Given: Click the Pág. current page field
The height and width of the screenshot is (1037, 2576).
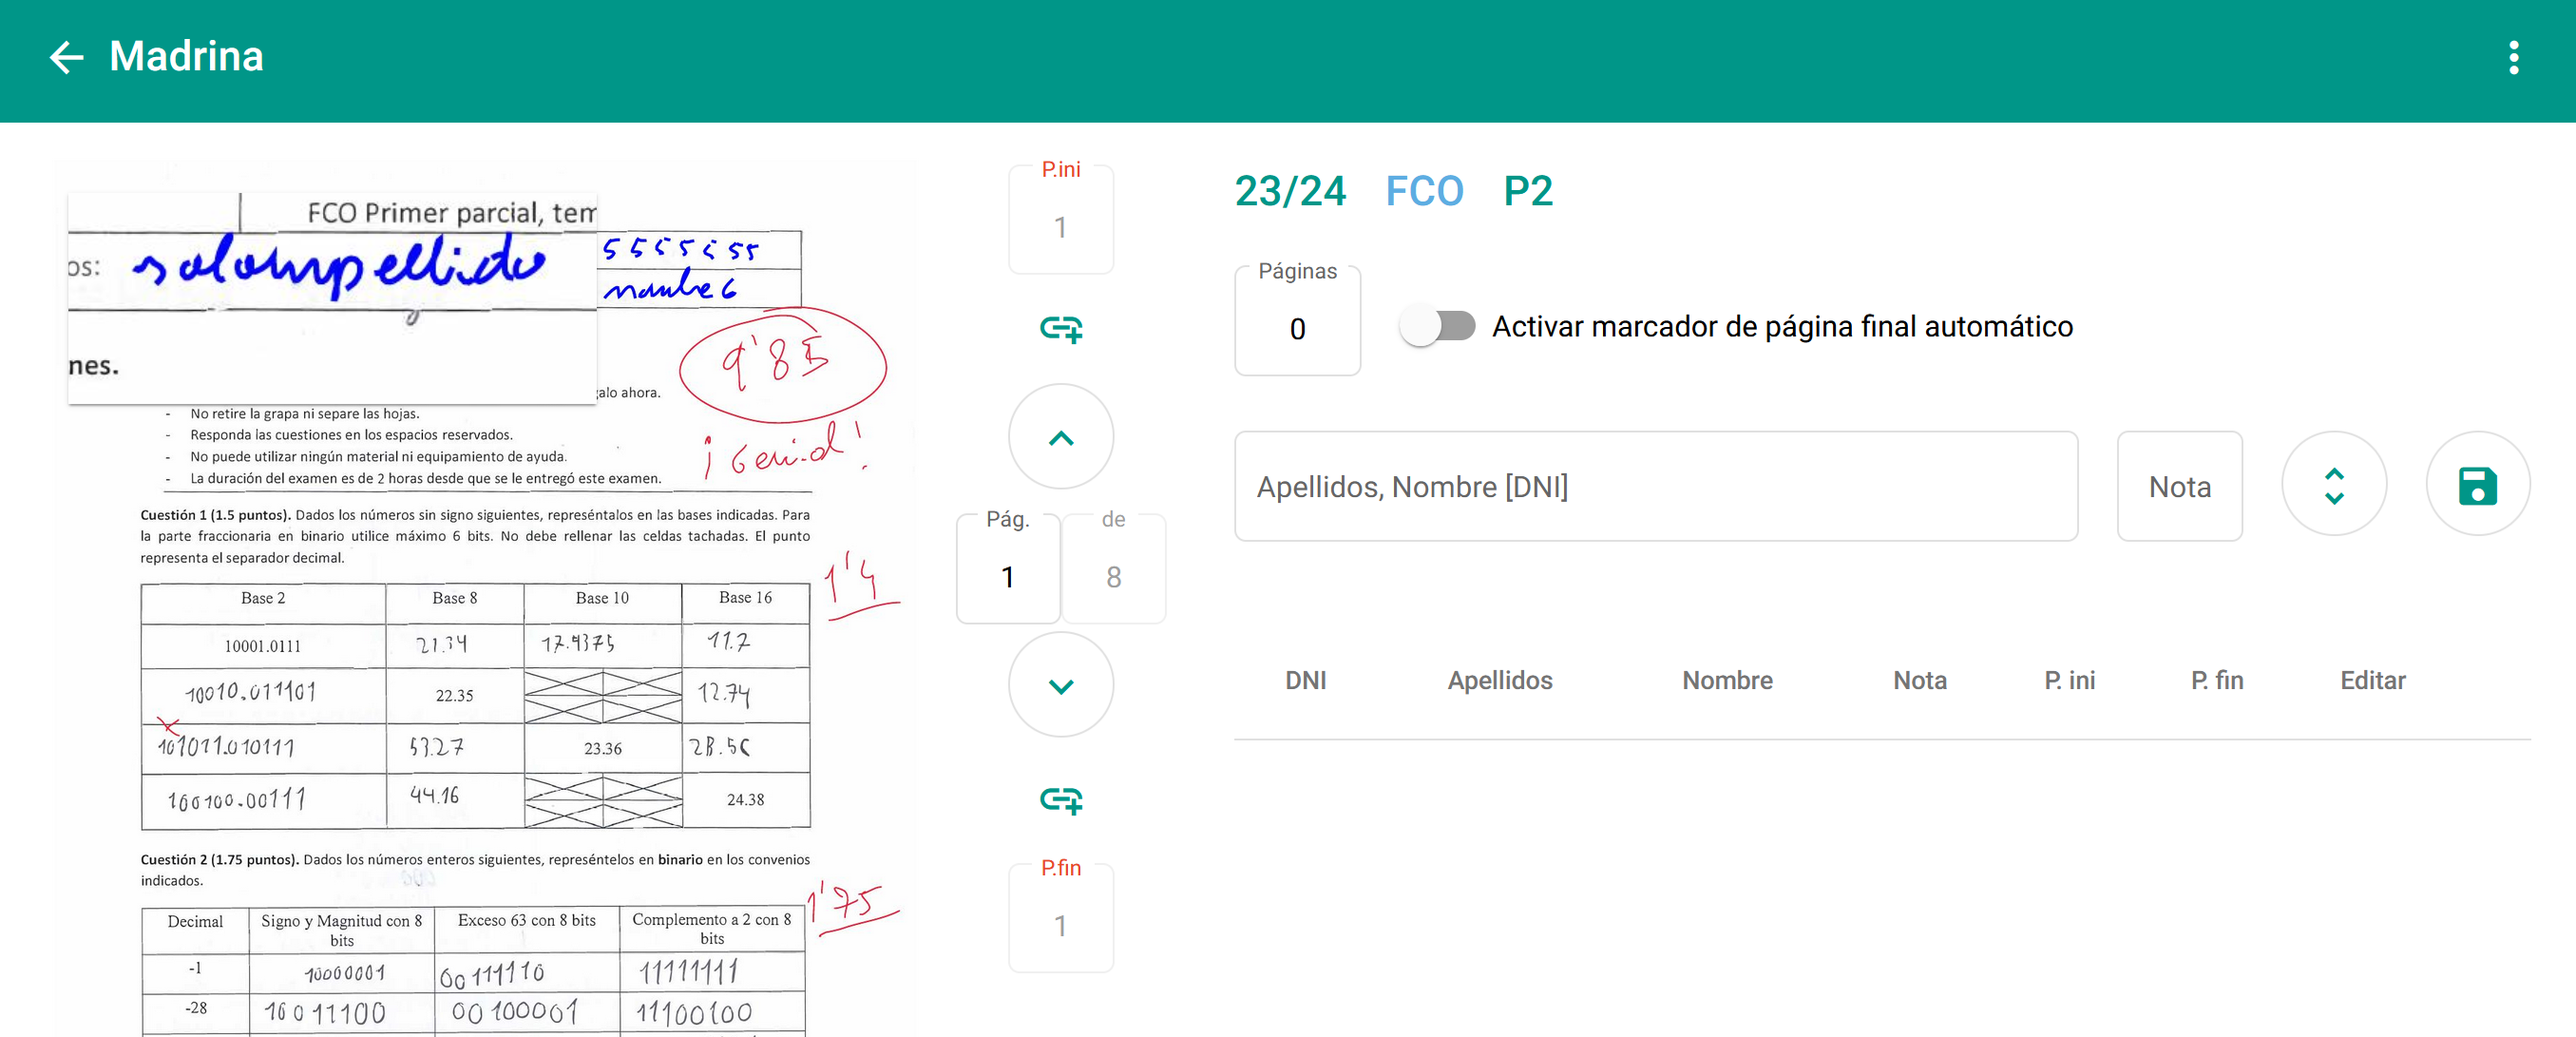Looking at the screenshot, I should (x=1007, y=577).
